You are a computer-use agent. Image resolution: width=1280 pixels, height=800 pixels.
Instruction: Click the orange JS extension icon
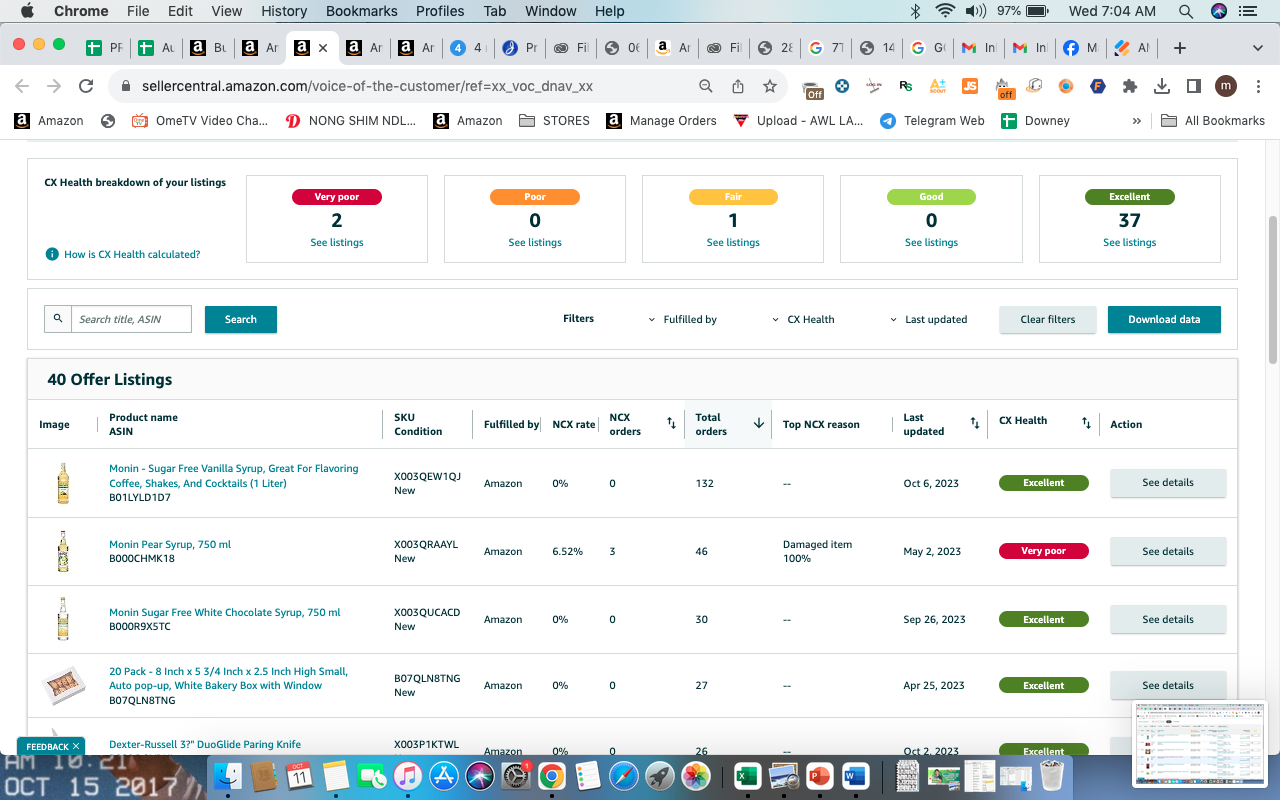(969, 86)
